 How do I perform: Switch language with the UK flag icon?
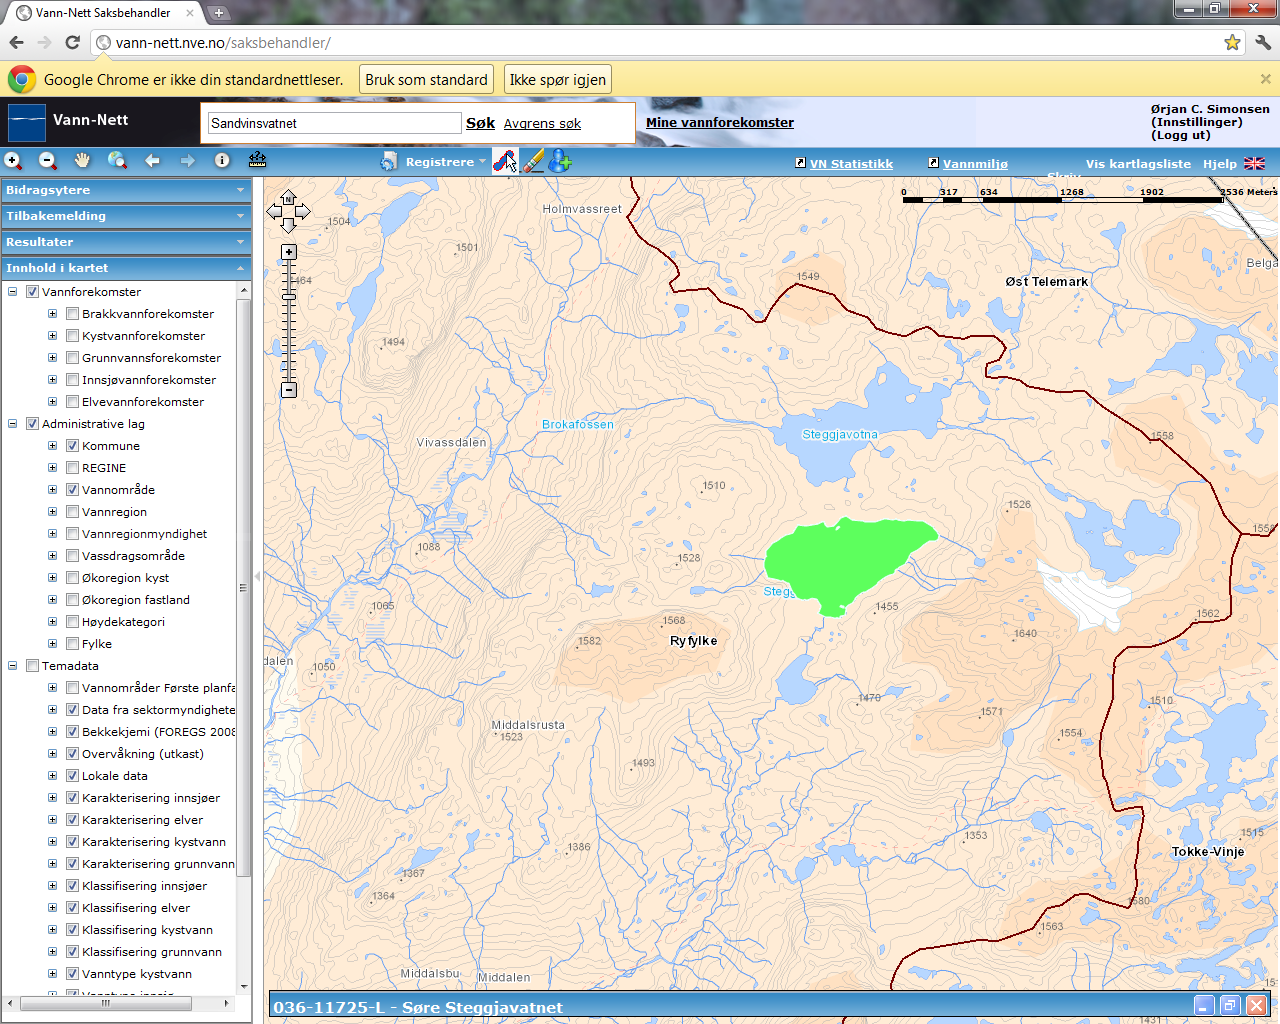click(1254, 164)
